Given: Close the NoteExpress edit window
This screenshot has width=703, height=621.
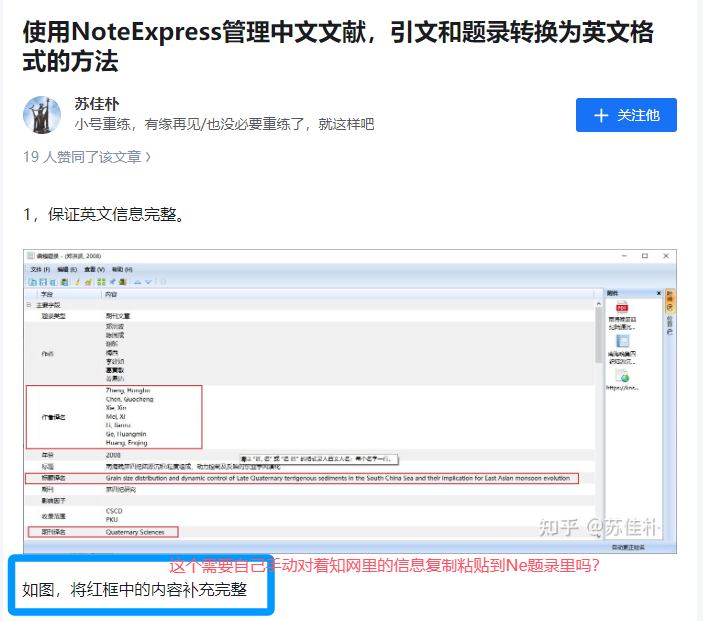Looking at the screenshot, I should coord(666,256).
